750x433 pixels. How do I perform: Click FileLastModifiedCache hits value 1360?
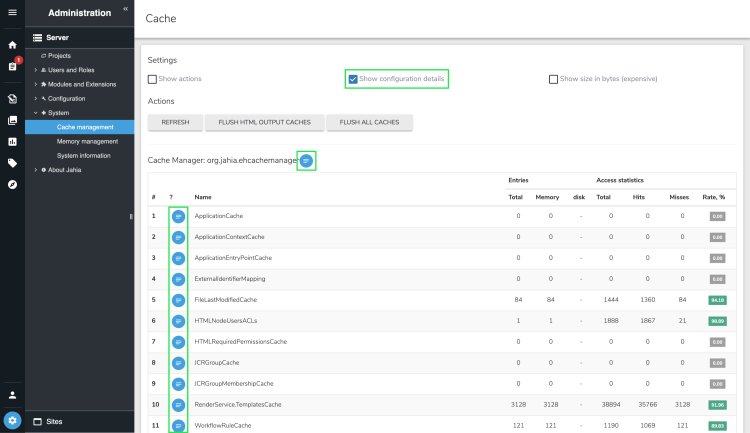click(x=648, y=300)
